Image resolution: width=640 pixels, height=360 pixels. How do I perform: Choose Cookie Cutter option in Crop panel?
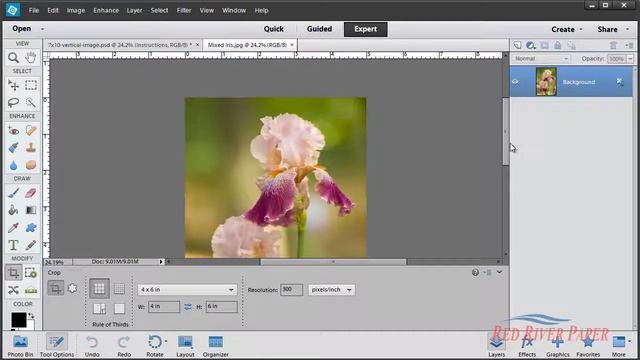[x=72, y=288]
